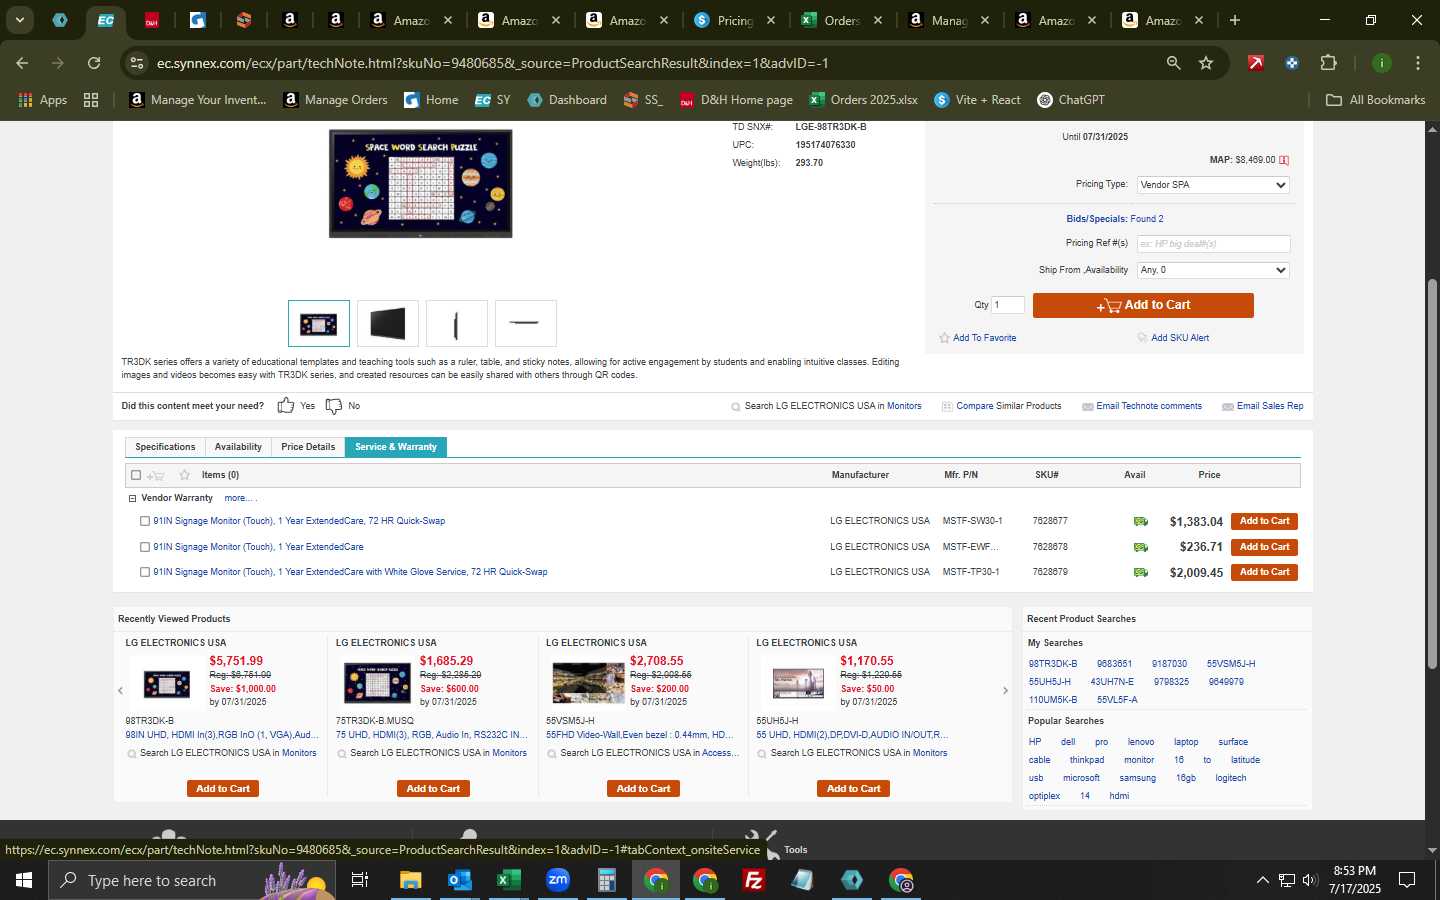
Task: Open the Ship From Availability dropdown
Action: [1213, 270]
